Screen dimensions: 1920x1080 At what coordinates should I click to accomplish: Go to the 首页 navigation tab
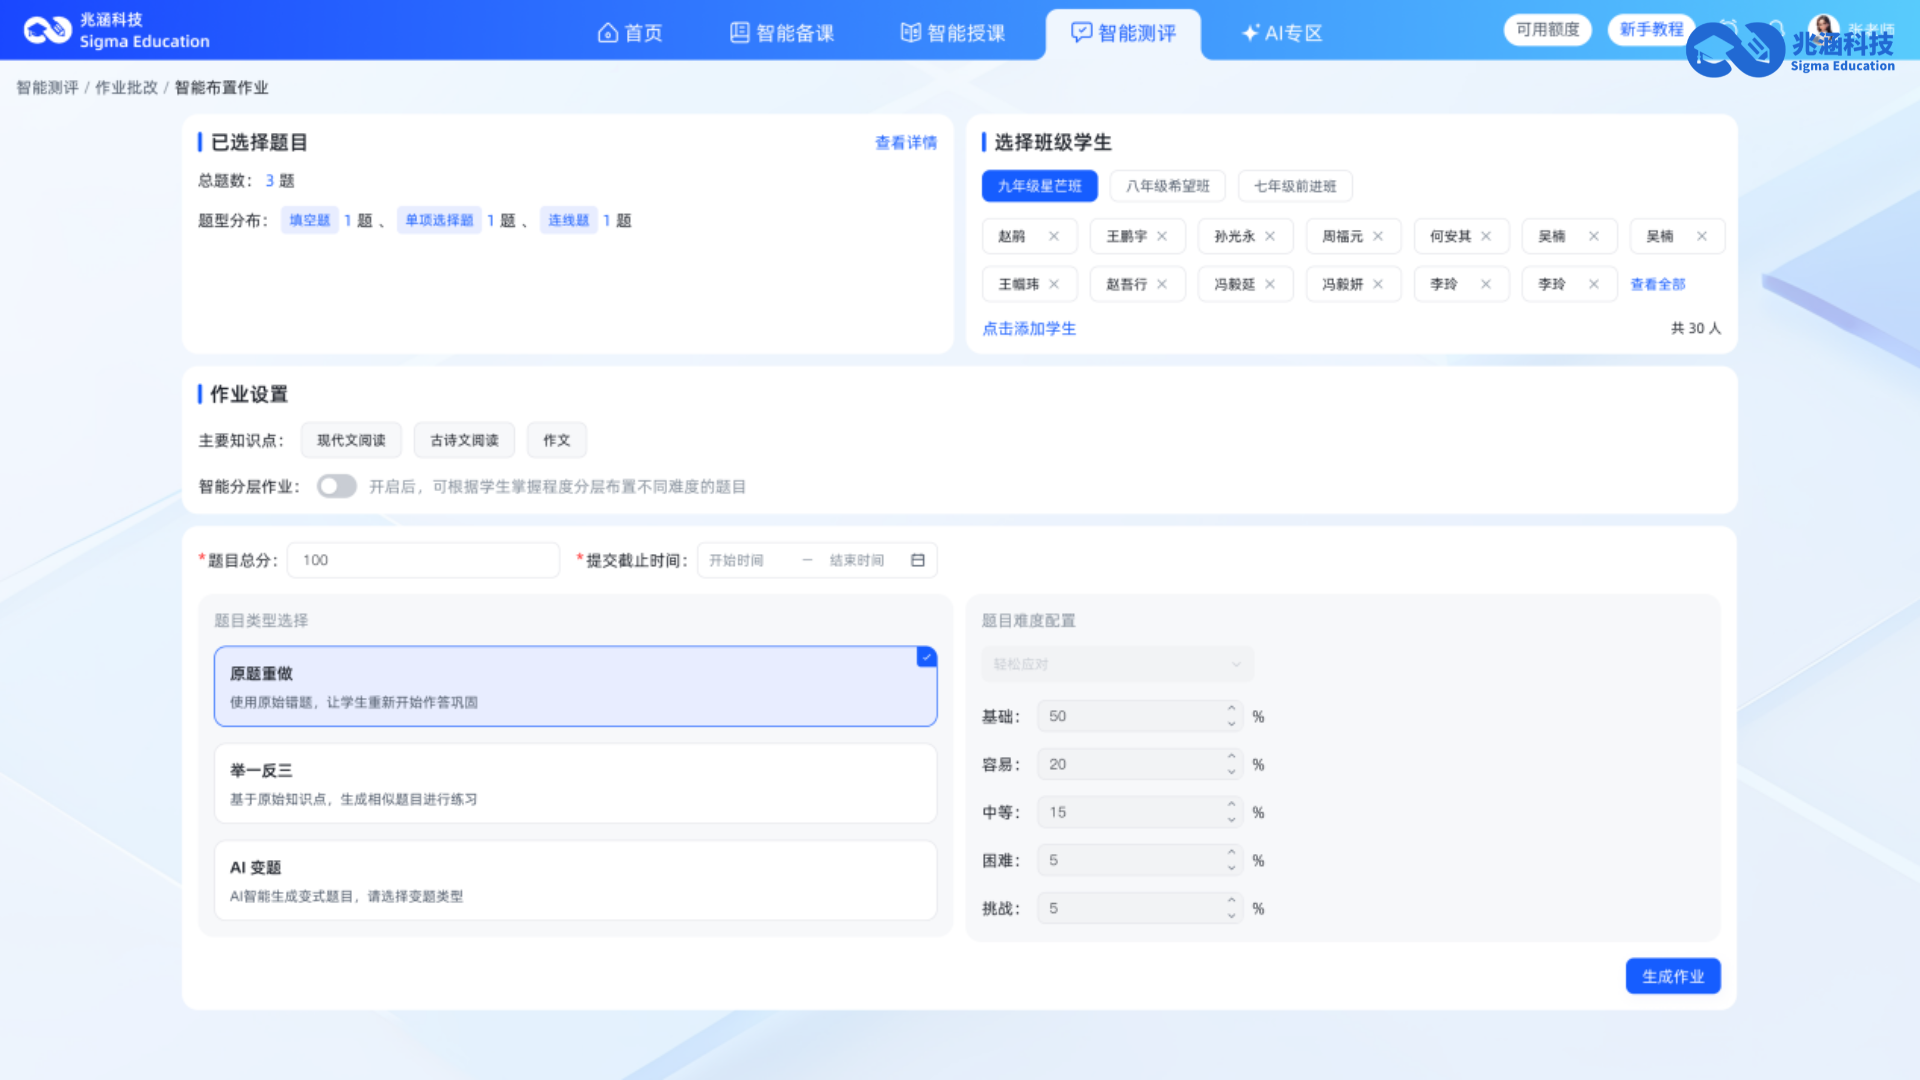630,33
